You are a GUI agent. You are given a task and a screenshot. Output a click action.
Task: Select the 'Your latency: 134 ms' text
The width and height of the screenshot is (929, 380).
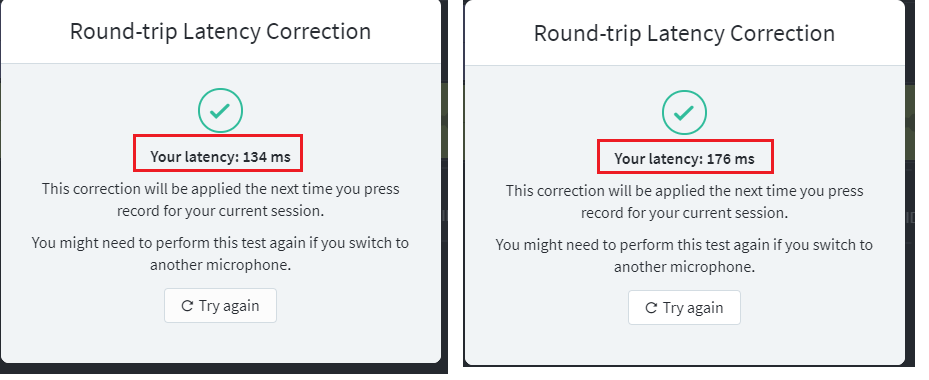coord(220,157)
